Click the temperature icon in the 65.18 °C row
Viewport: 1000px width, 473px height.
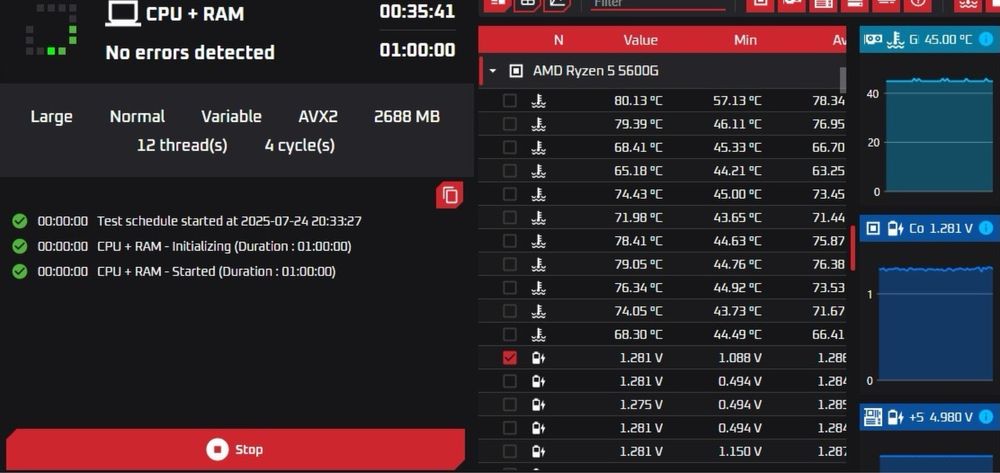[x=539, y=171]
